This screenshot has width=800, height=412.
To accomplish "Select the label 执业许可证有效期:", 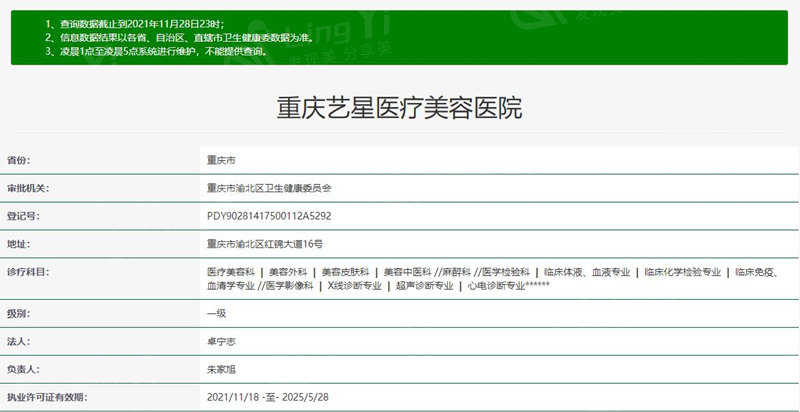I will tap(47, 397).
